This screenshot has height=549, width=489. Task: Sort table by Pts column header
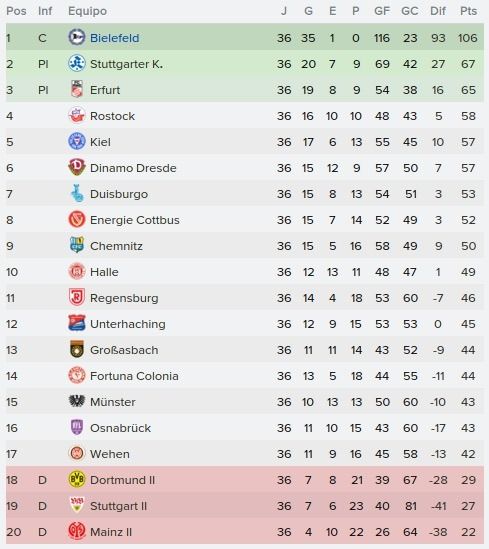pos(468,11)
